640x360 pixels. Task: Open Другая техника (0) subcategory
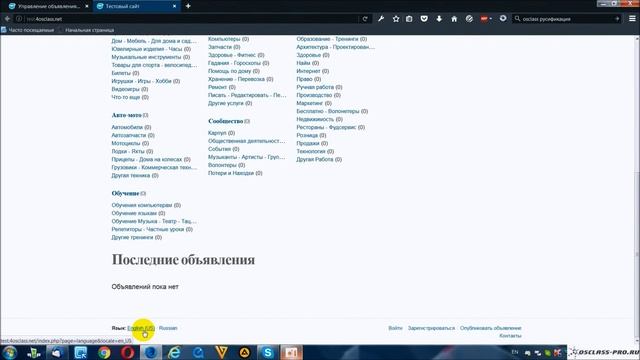pyautogui.click(x=135, y=175)
